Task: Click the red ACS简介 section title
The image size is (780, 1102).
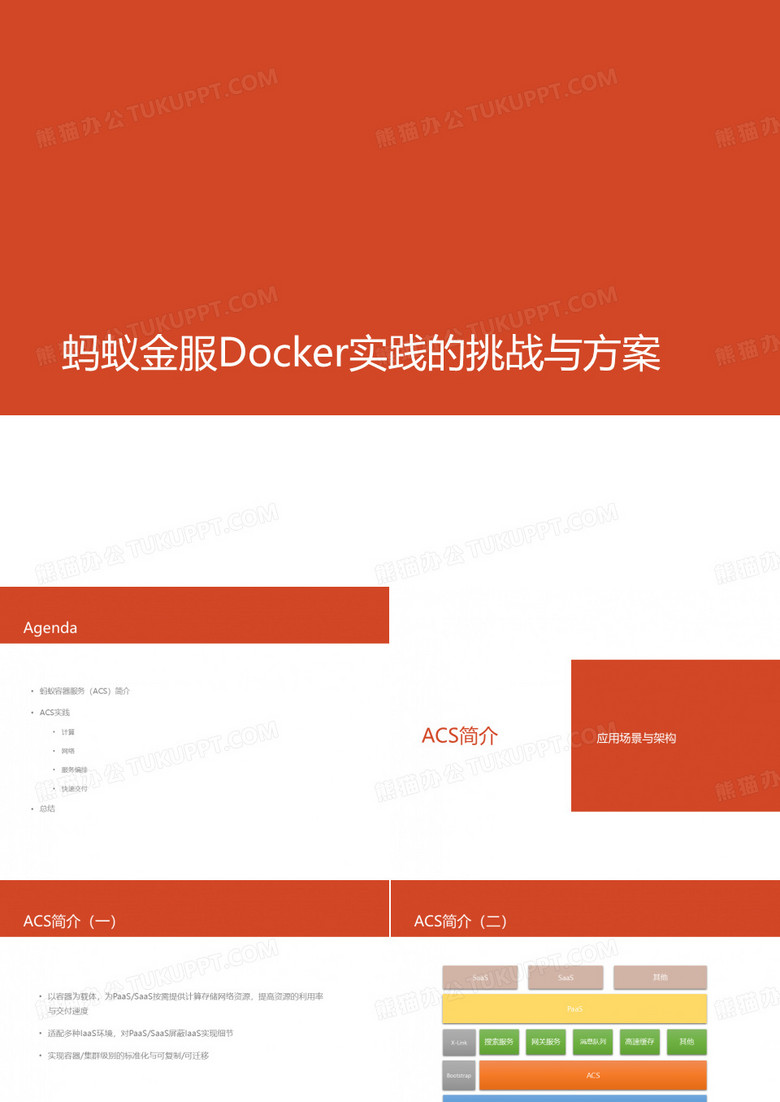Action: click(x=460, y=736)
